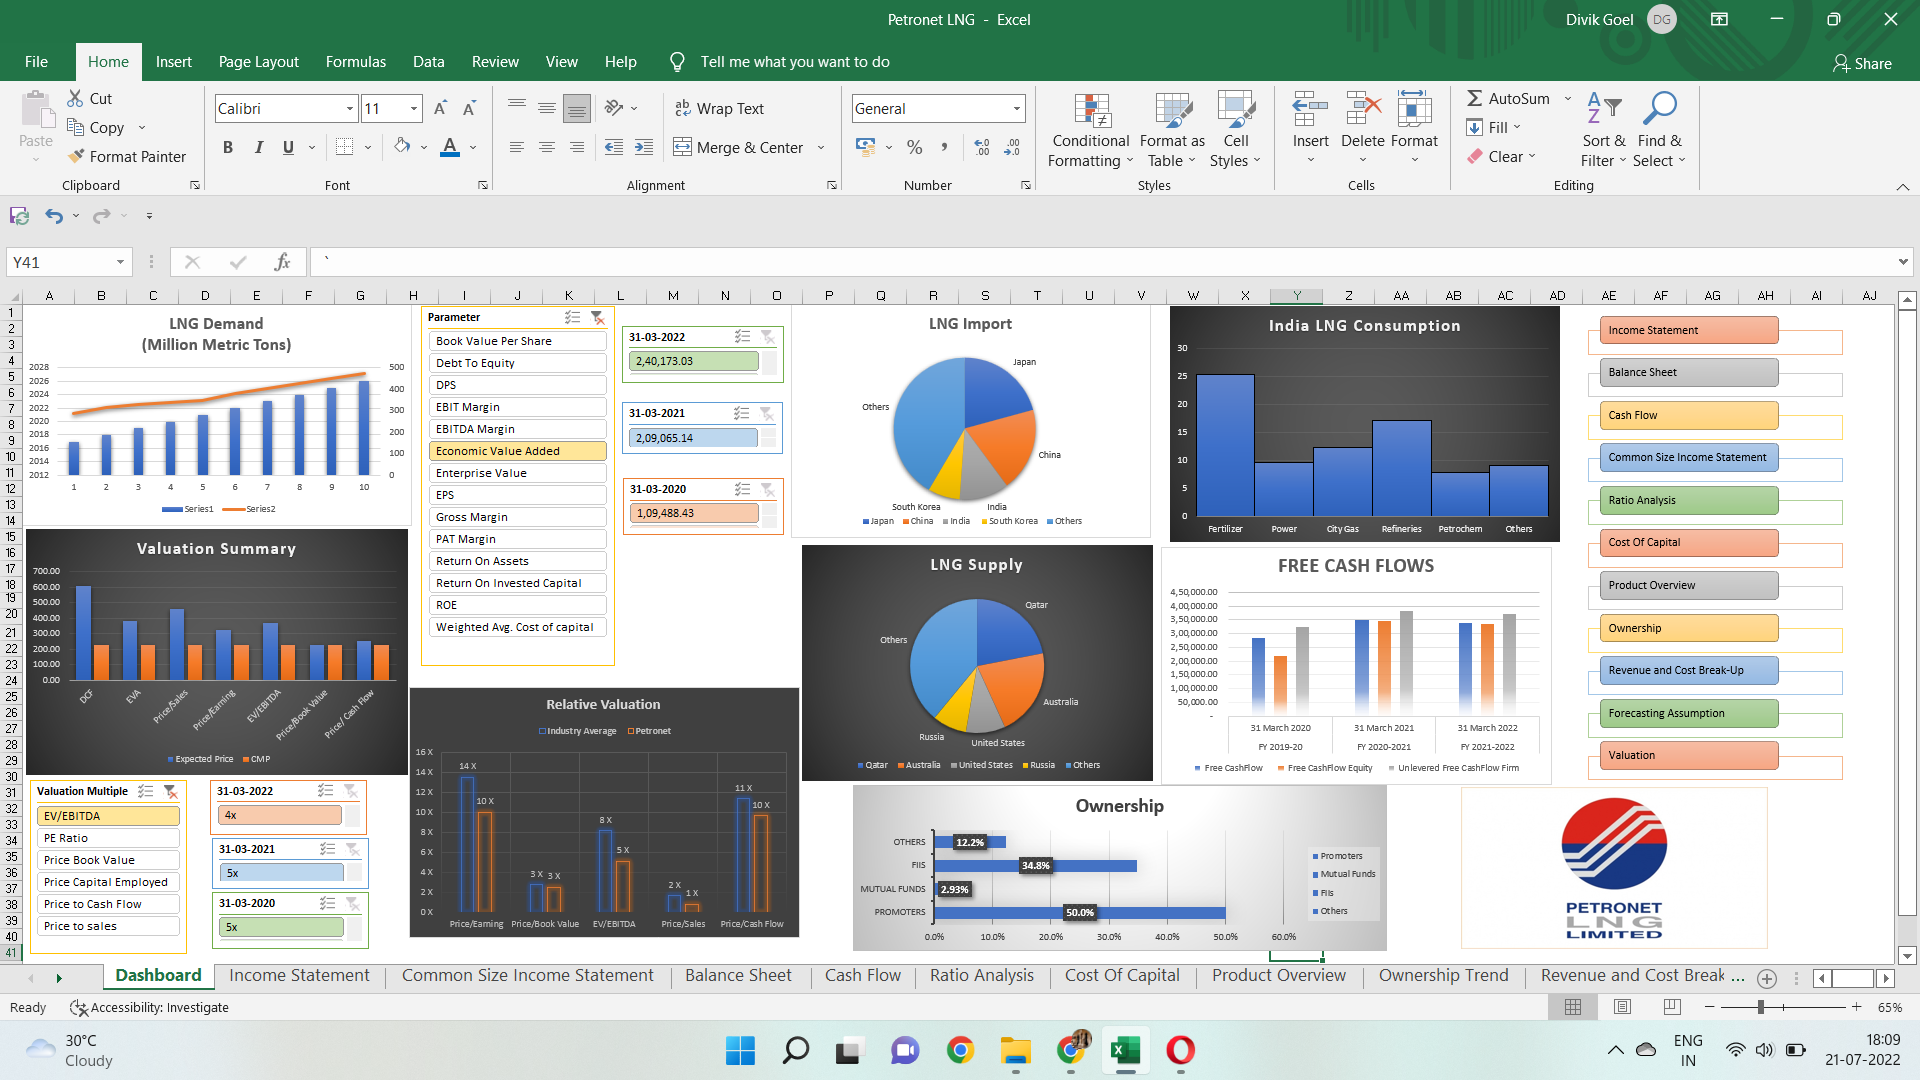
Task: Click the Undo arrow in quick access toolbar
Action: [54, 216]
